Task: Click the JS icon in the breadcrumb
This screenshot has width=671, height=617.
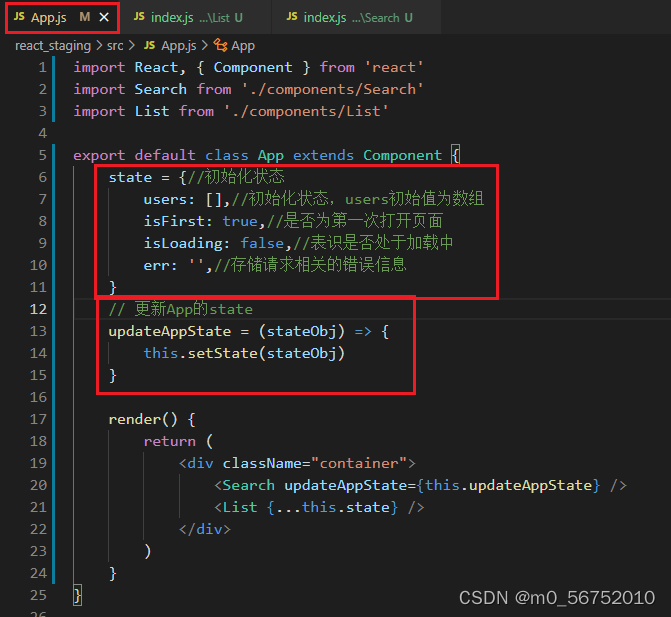Action: click(149, 45)
